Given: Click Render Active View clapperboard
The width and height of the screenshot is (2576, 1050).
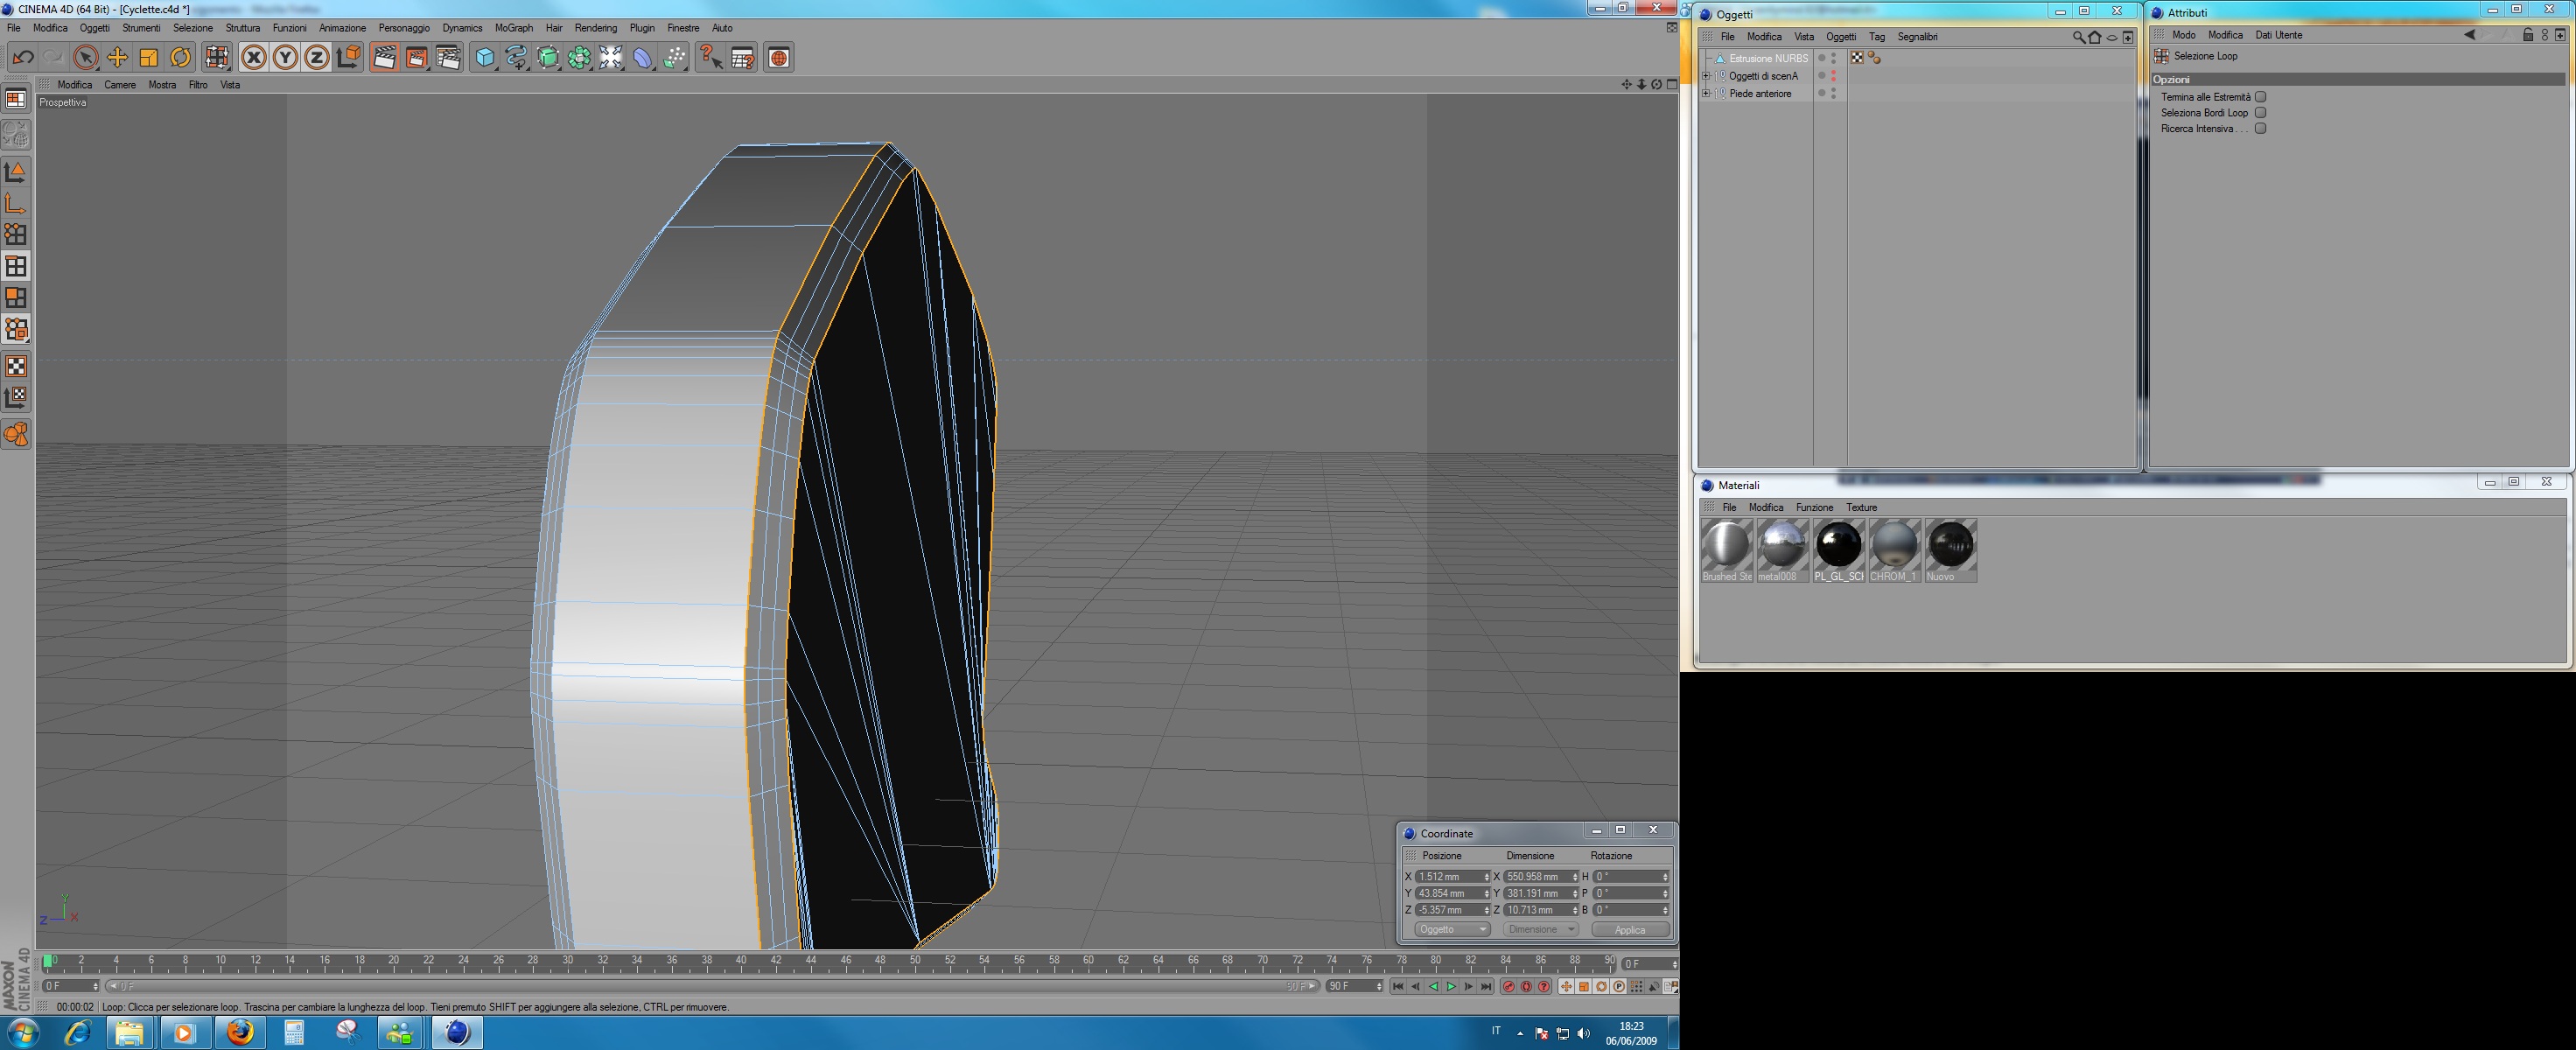Looking at the screenshot, I should tap(384, 58).
